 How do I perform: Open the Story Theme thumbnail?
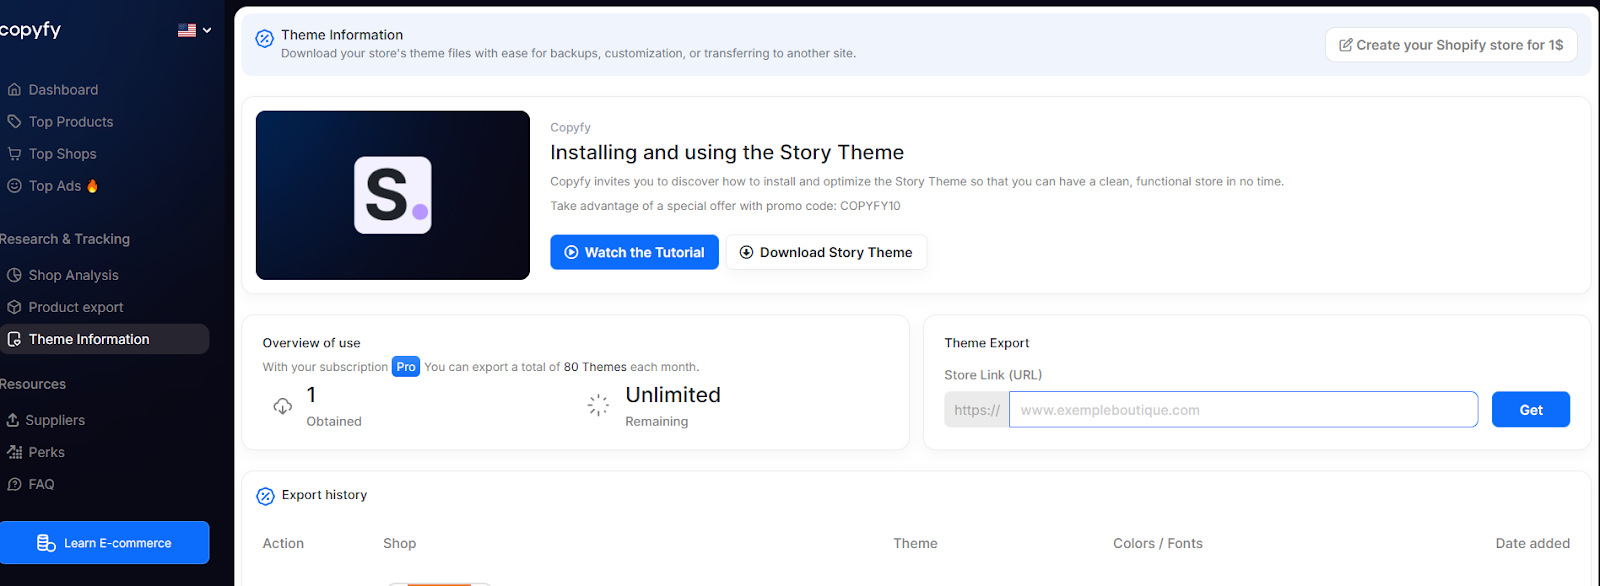pos(393,195)
